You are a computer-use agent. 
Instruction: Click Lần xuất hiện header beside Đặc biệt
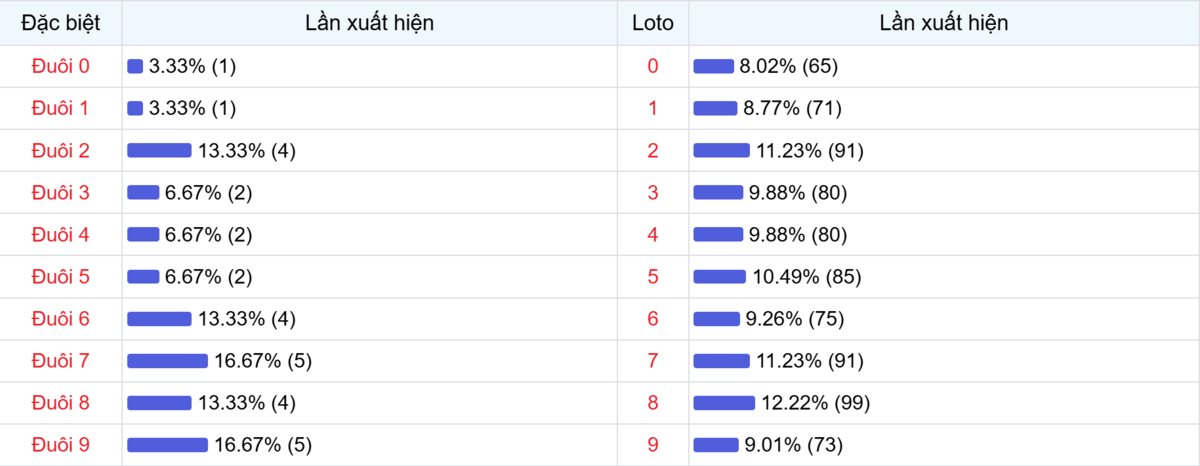pos(369,23)
